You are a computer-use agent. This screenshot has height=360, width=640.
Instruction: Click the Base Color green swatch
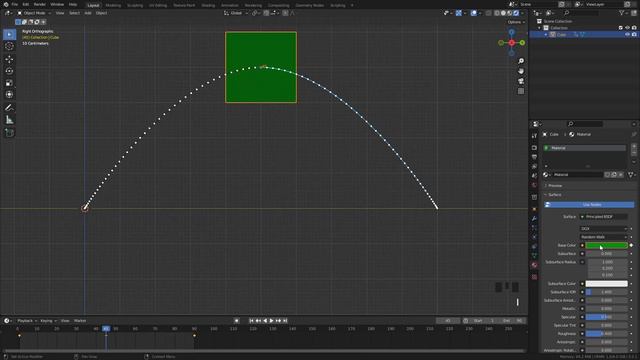607,245
